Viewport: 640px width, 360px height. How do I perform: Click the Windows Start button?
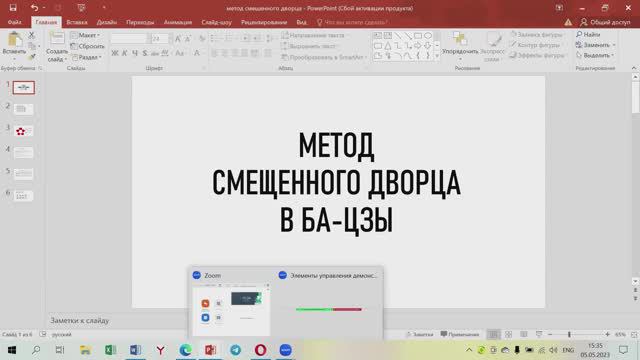pos(12,350)
